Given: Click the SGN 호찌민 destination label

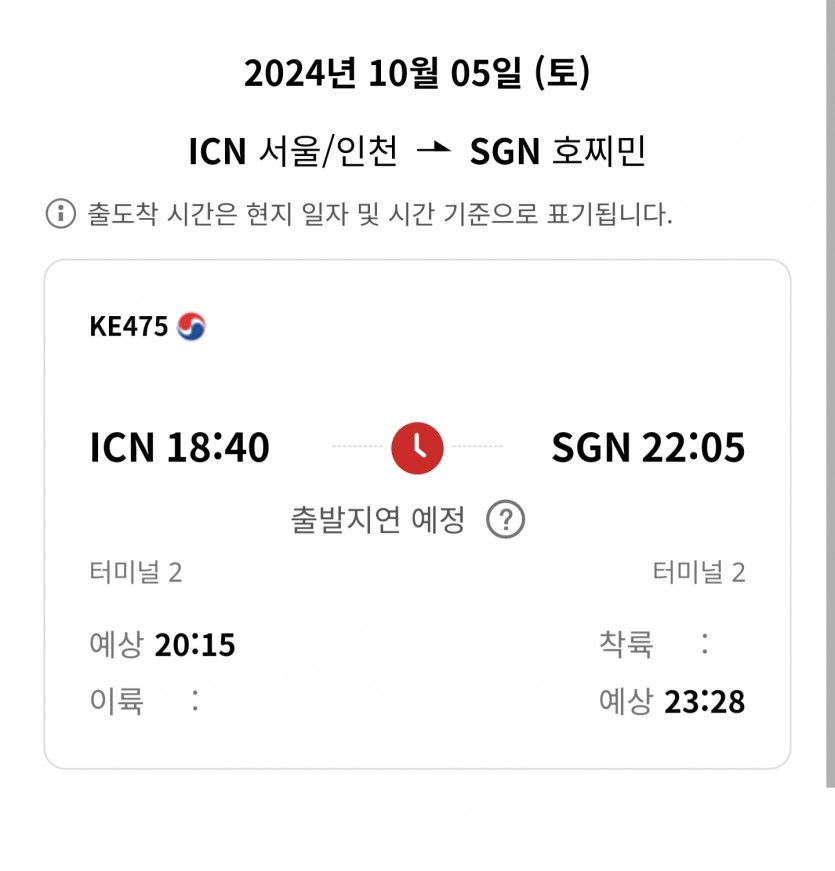Looking at the screenshot, I should pos(557,151).
